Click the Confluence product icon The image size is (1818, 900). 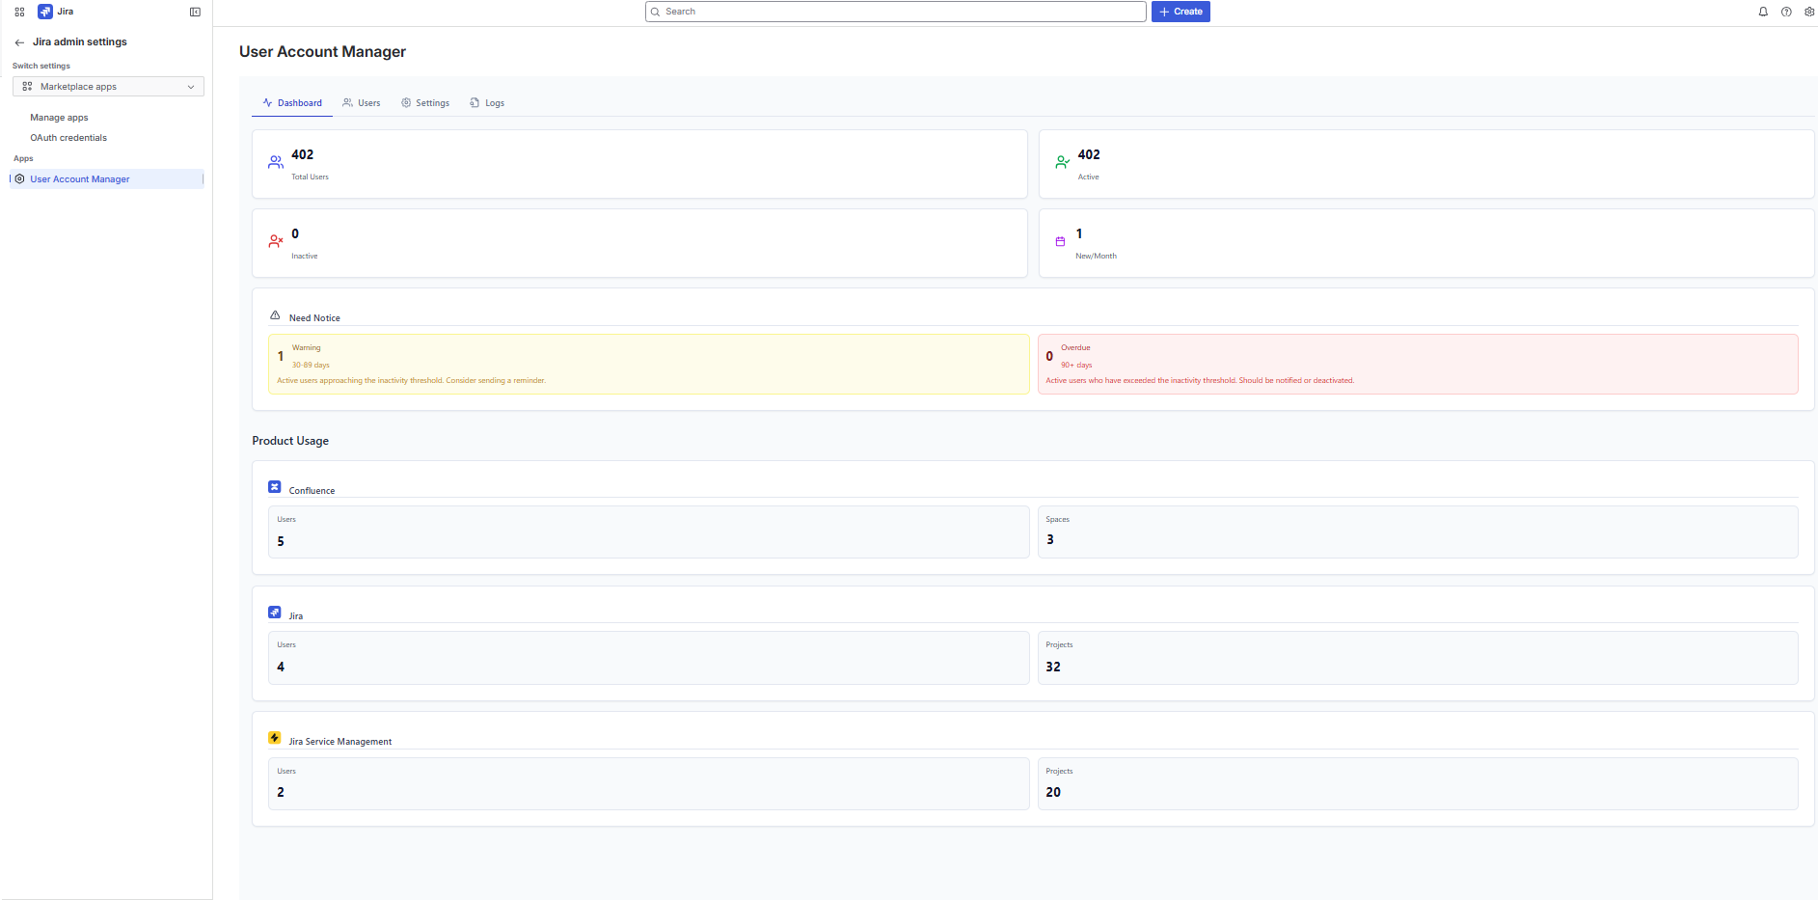click(274, 486)
